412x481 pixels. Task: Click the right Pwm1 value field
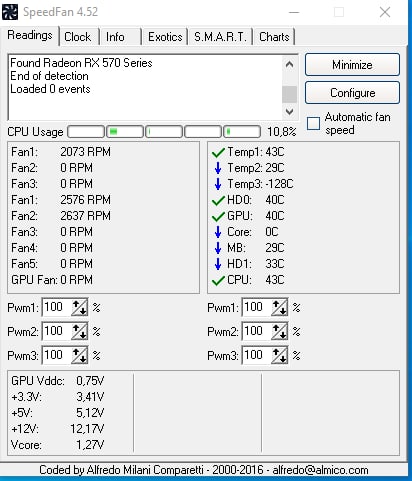click(x=257, y=307)
